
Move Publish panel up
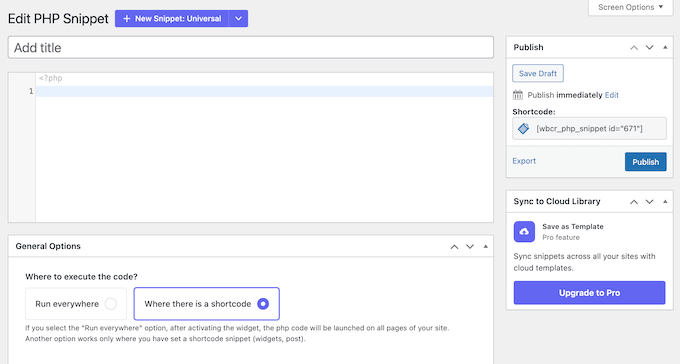634,47
